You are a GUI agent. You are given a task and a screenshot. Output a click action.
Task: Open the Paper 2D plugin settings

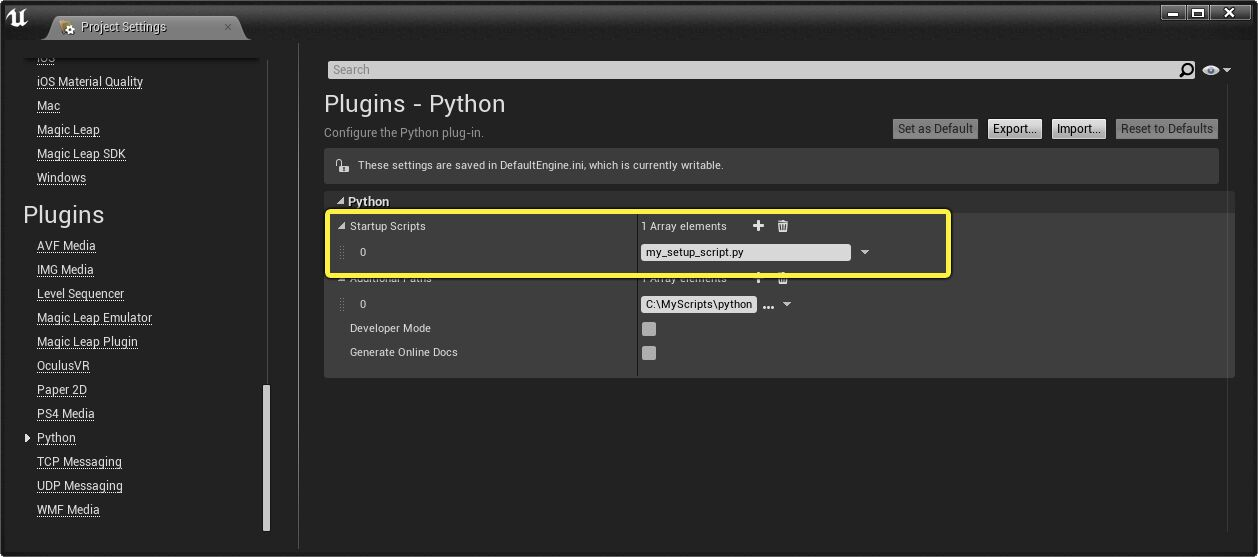[x=62, y=390]
